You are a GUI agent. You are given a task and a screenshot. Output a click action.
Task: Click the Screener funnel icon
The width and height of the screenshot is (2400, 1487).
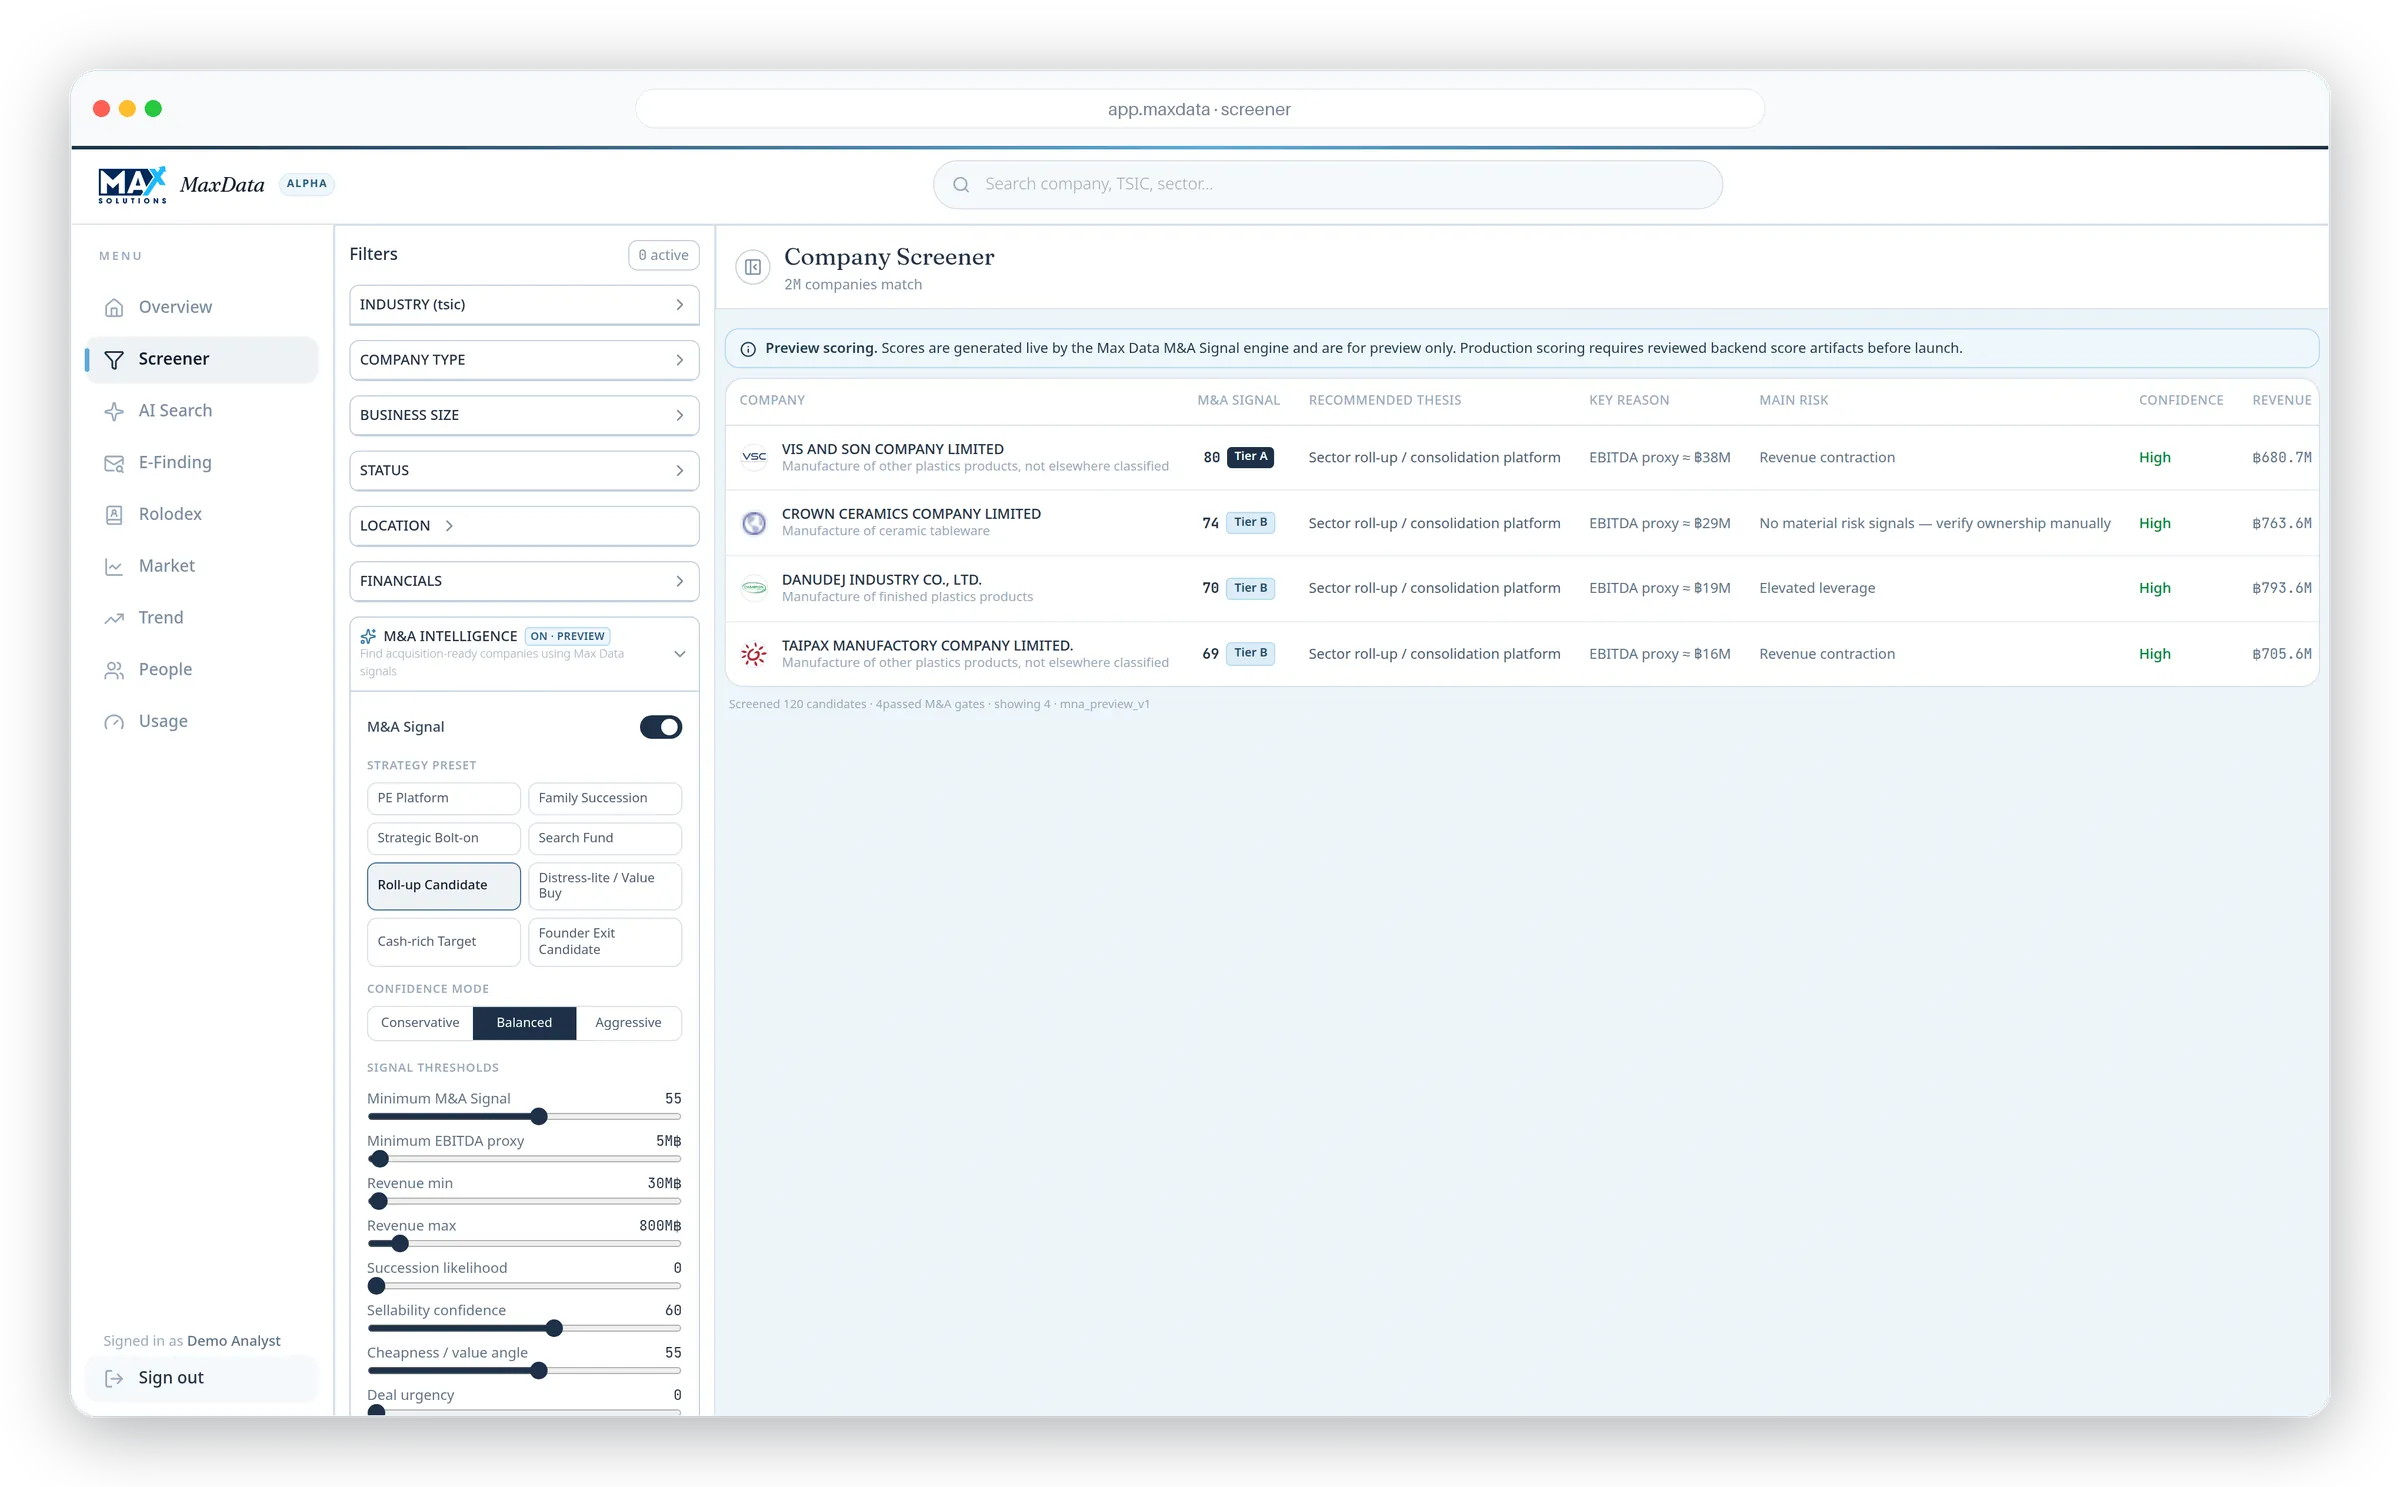(x=114, y=359)
